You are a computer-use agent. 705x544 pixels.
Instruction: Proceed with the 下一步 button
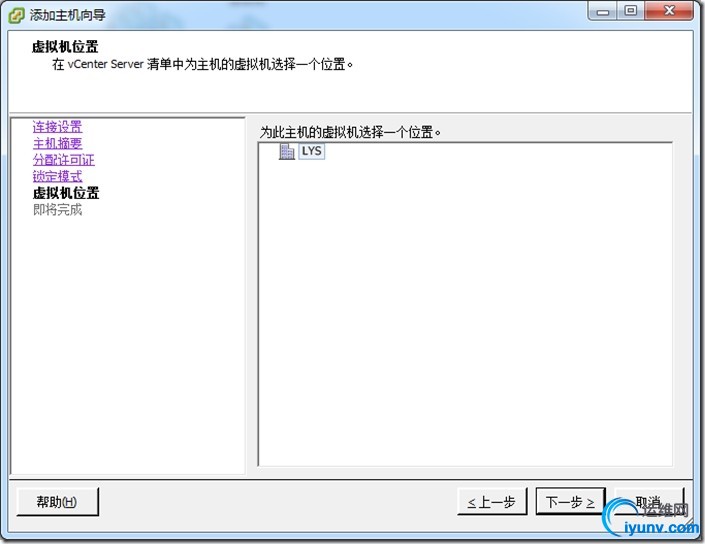coord(570,501)
